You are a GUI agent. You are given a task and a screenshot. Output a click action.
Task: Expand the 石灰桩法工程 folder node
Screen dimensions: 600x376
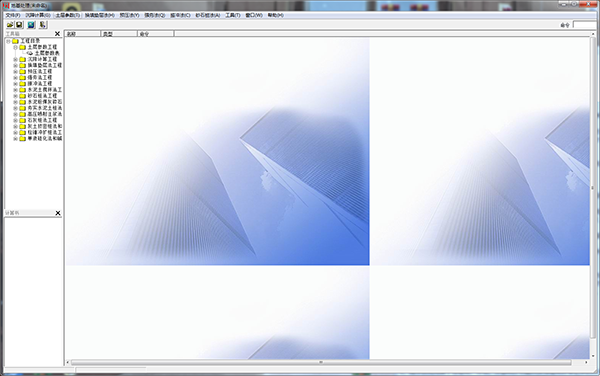click(15, 120)
